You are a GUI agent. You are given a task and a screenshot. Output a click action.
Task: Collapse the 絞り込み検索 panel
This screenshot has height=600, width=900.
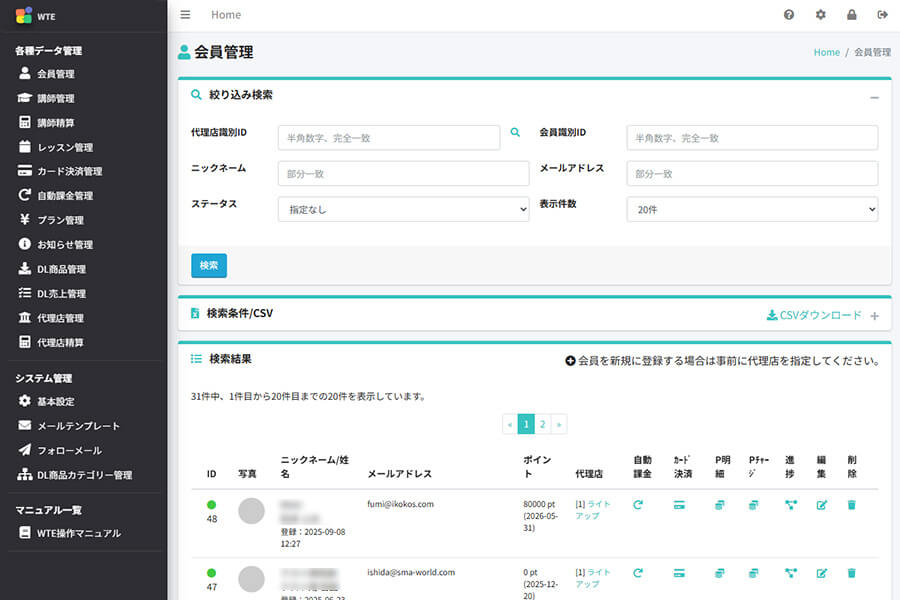pyautogui.click(x=875, y=97)
